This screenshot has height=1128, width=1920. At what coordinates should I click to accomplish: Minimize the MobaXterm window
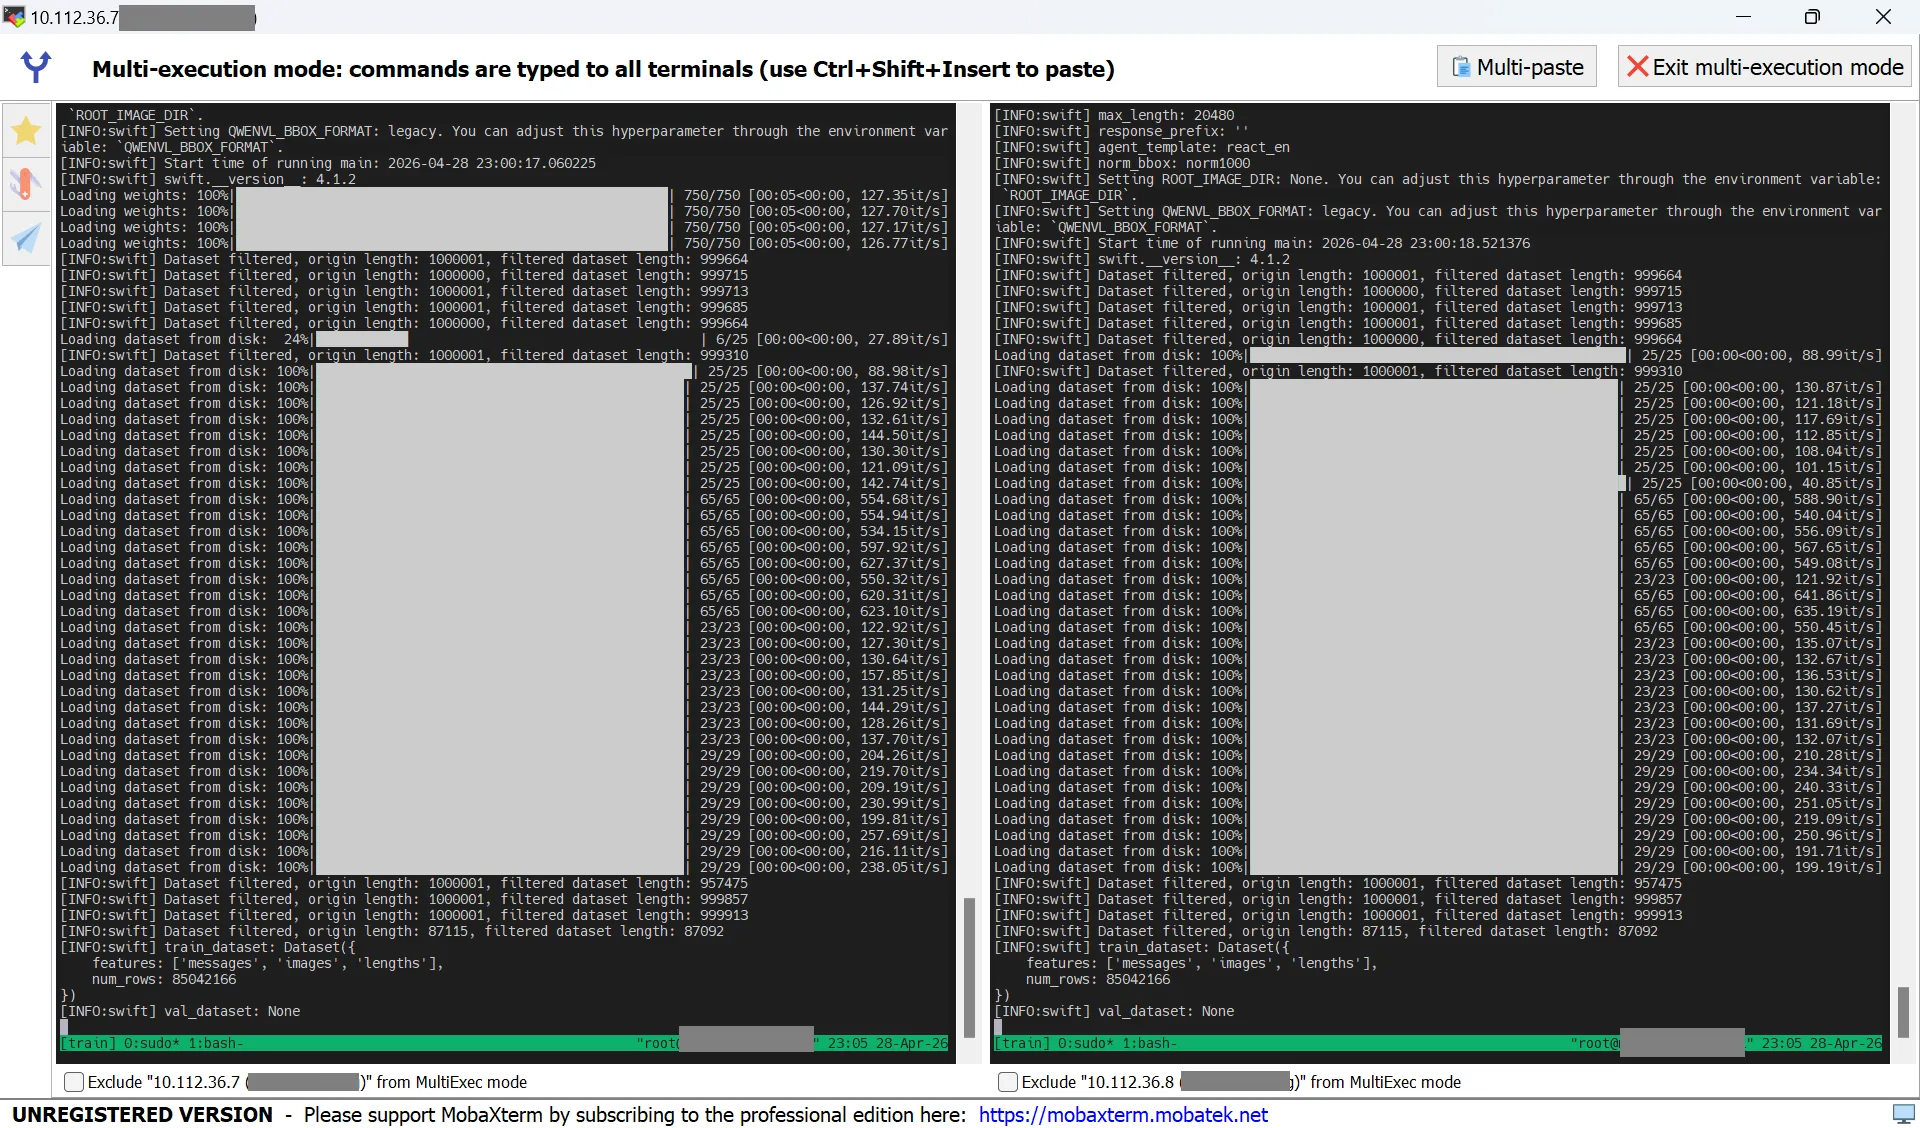click(1743, 17)
